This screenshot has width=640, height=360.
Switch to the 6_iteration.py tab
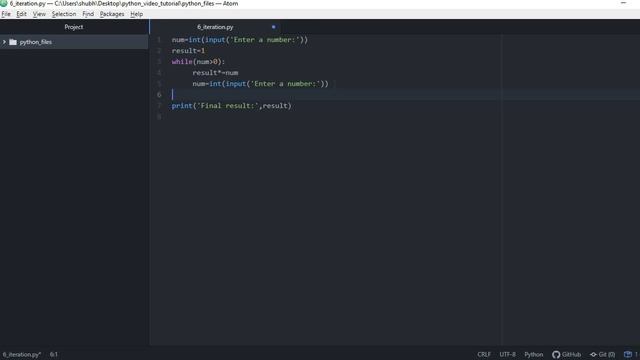point(215,27)
